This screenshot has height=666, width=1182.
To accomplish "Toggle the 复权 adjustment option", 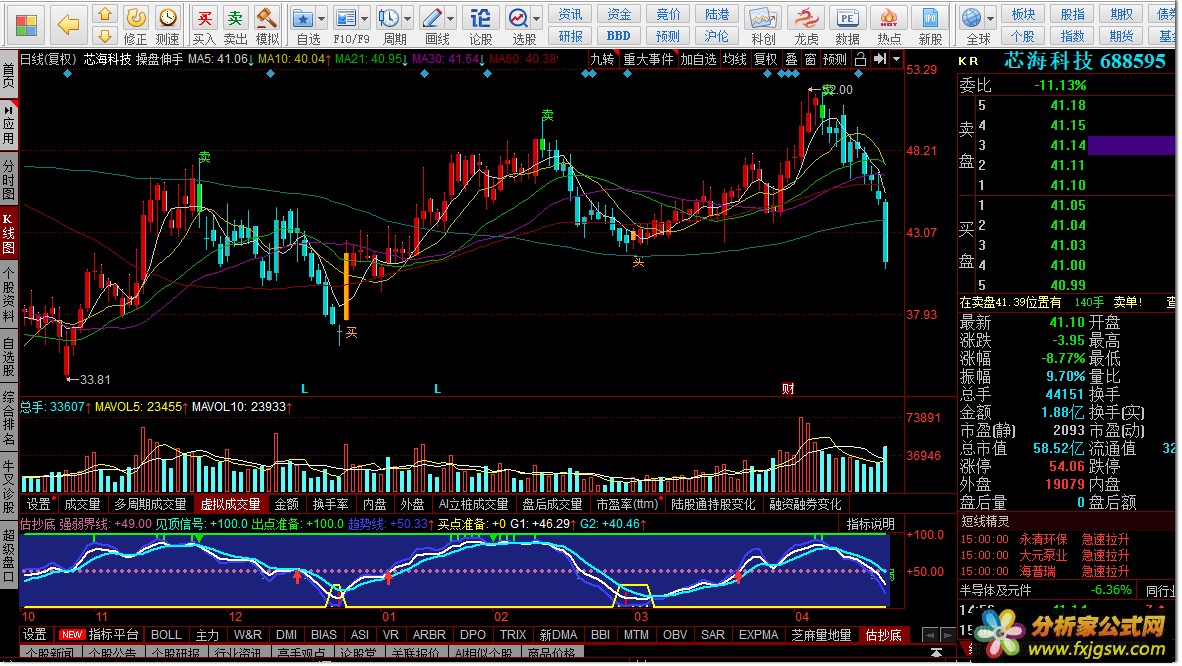I will click(x=766, y=59).
